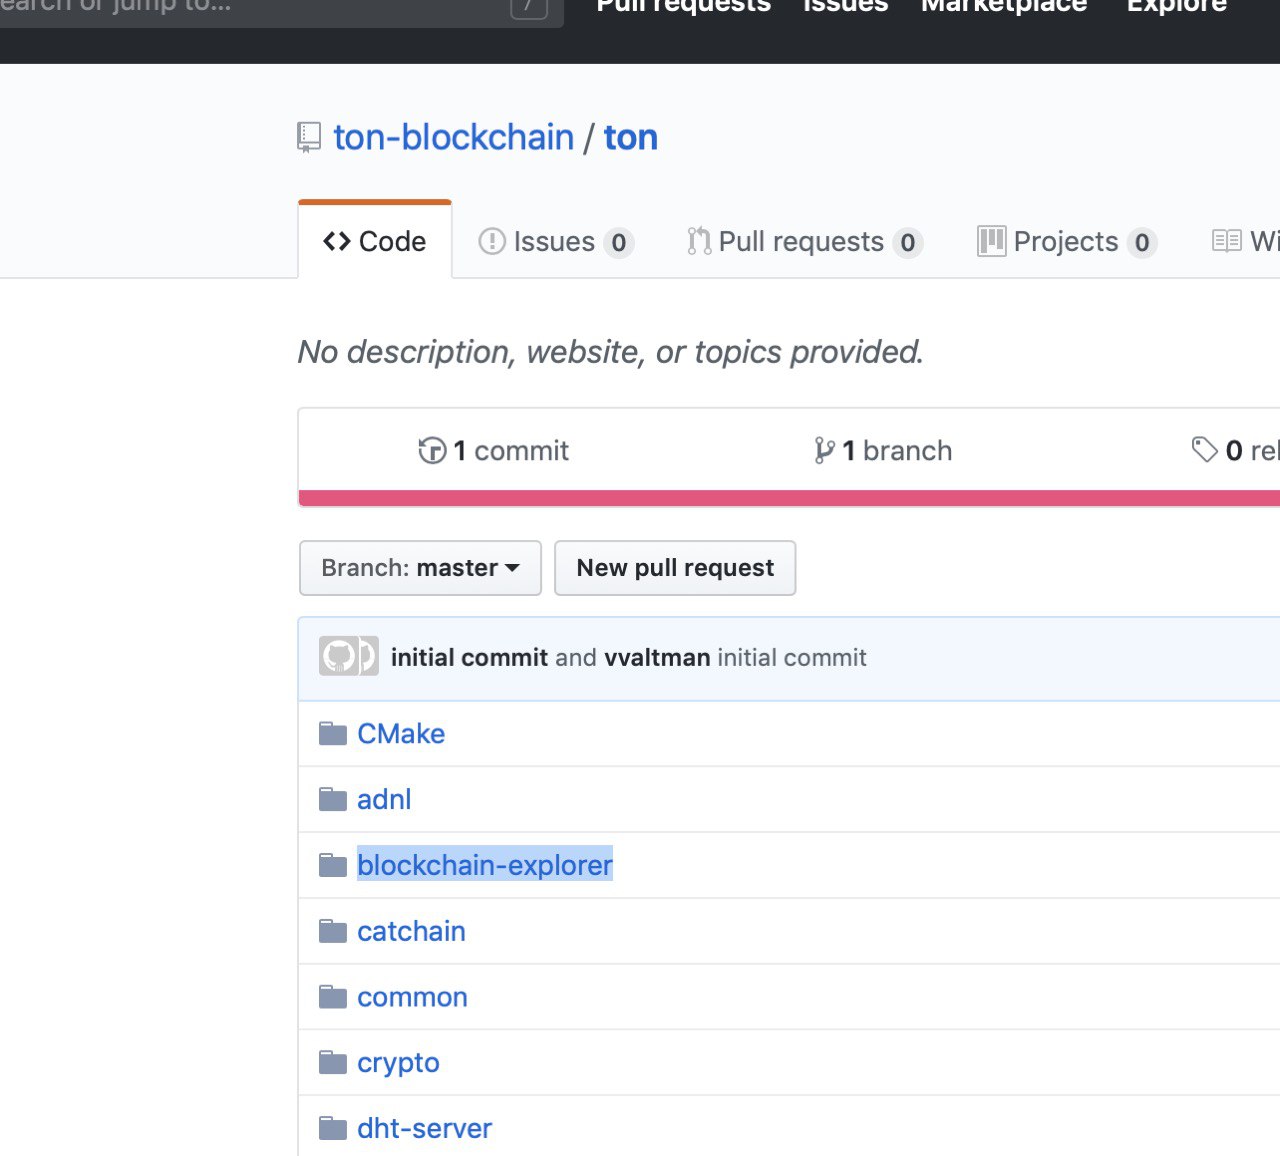
Task: Open the crypto folder link
Action: click(398, 1063)
